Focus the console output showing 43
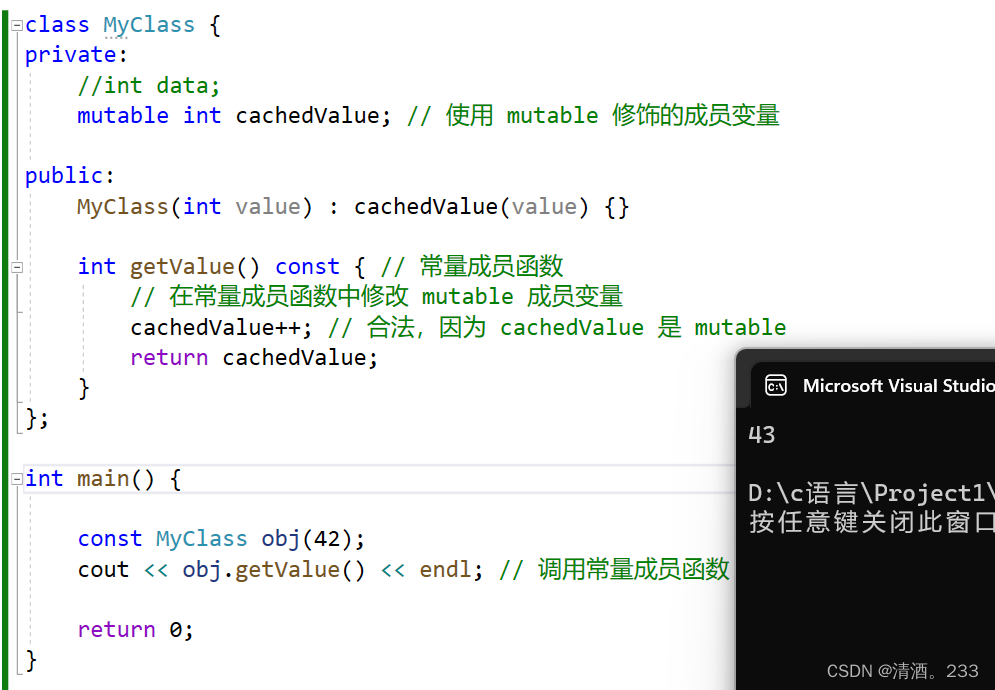Viewport: 995px width, 690px height. click(761, 434)
